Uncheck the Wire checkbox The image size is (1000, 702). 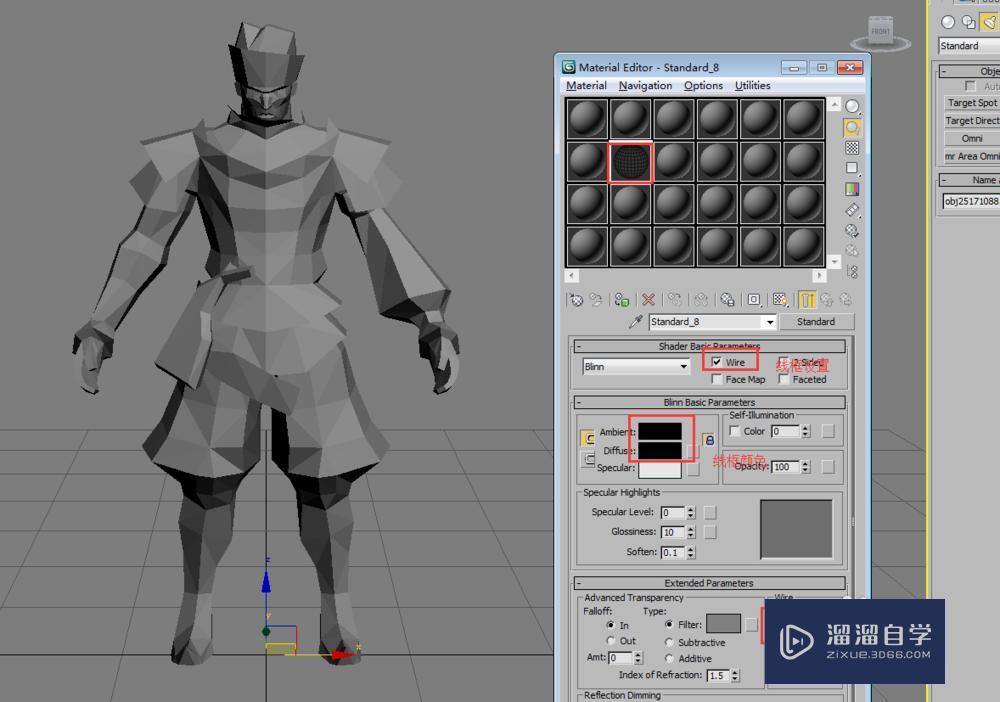[717, 362]
